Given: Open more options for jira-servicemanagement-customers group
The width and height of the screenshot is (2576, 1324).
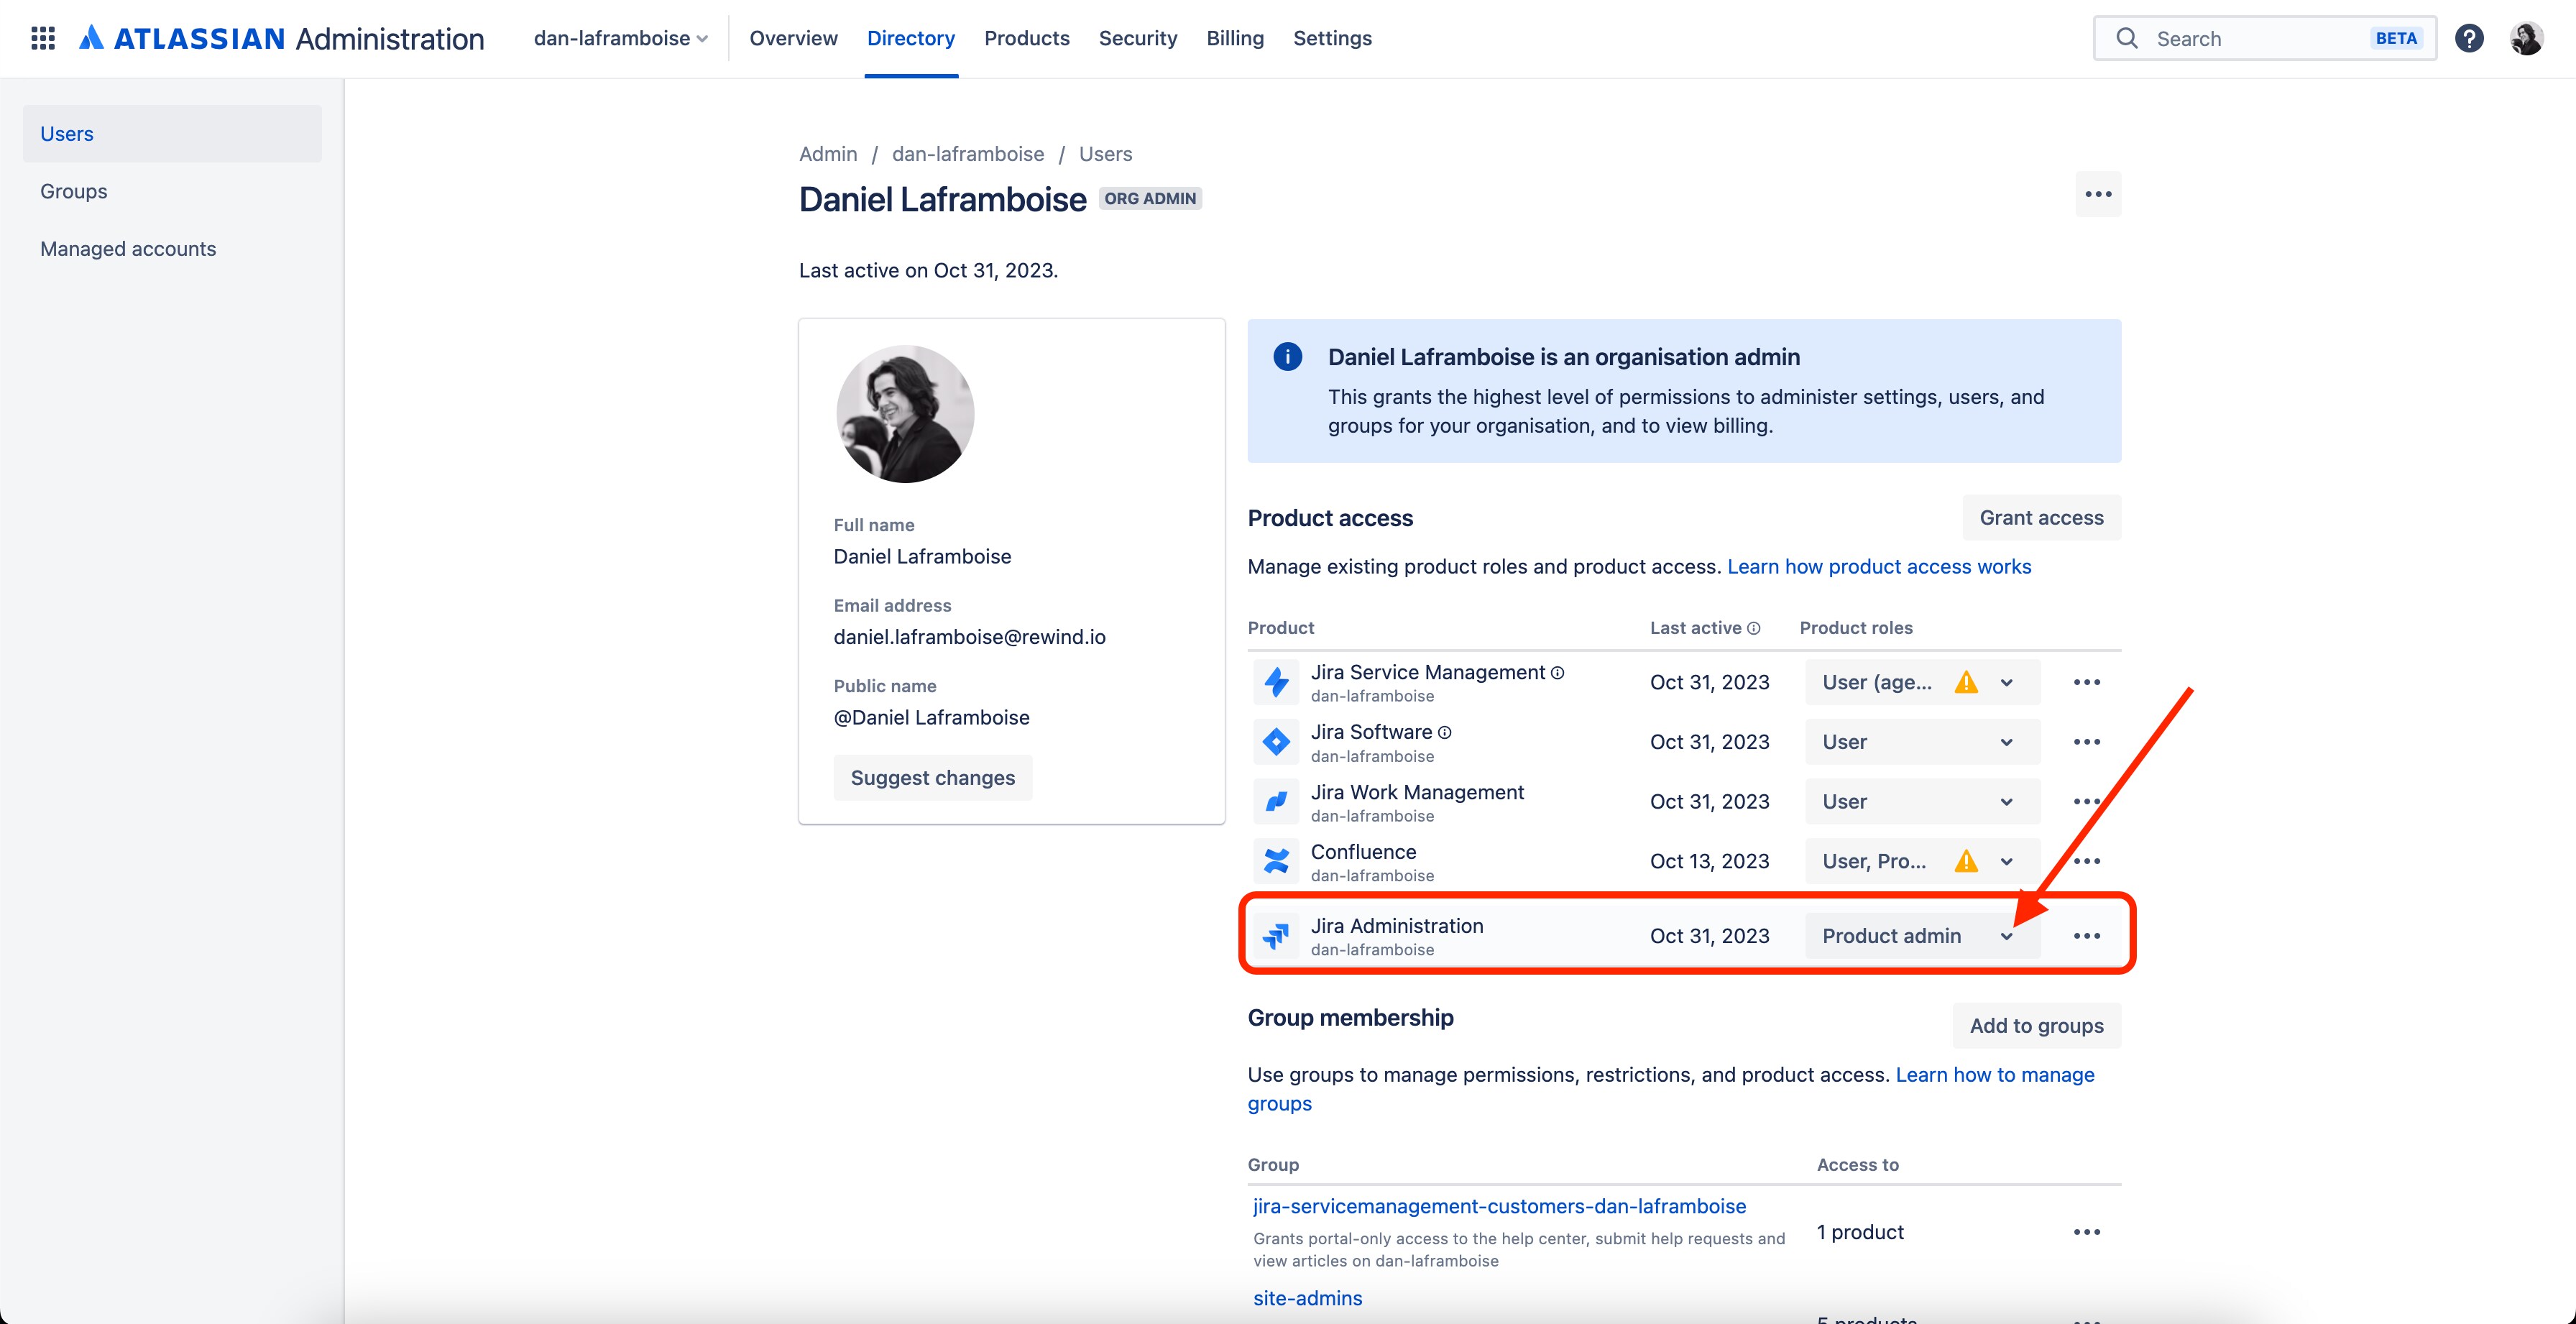Looking at the screenshot, I should pyautogui.click(x=2087, y=1232).
